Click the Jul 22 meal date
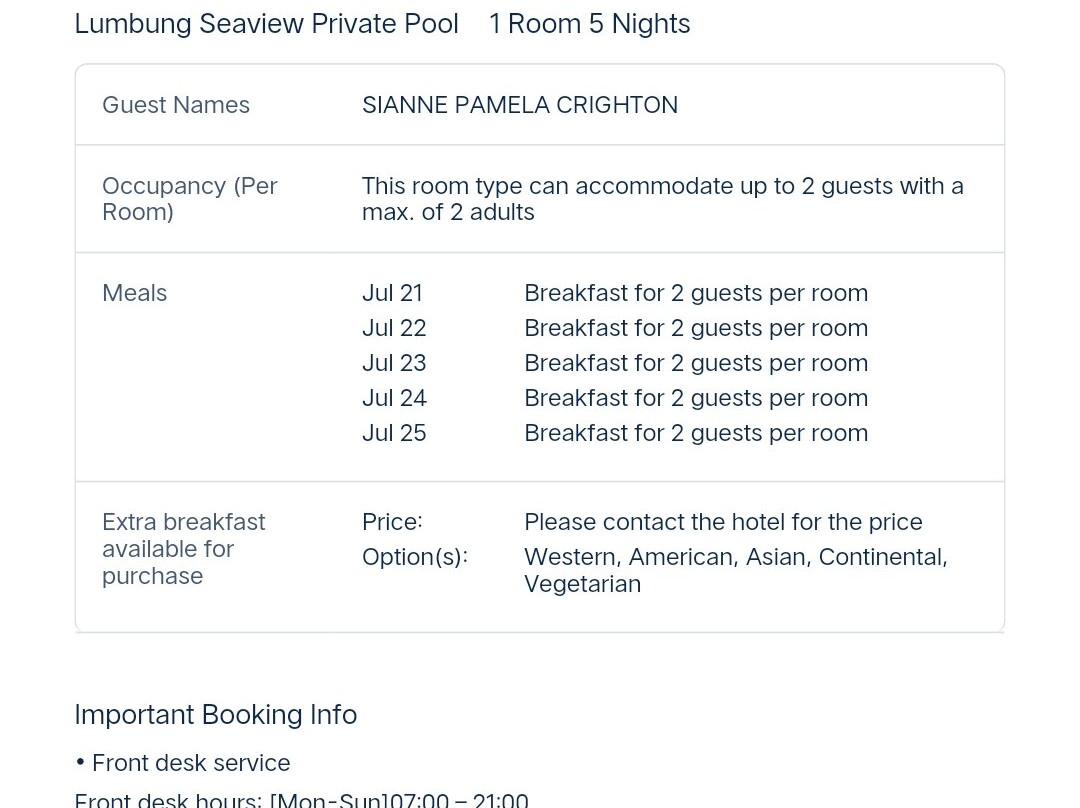This screenshot has height=808, width=1080. (394, 328)
